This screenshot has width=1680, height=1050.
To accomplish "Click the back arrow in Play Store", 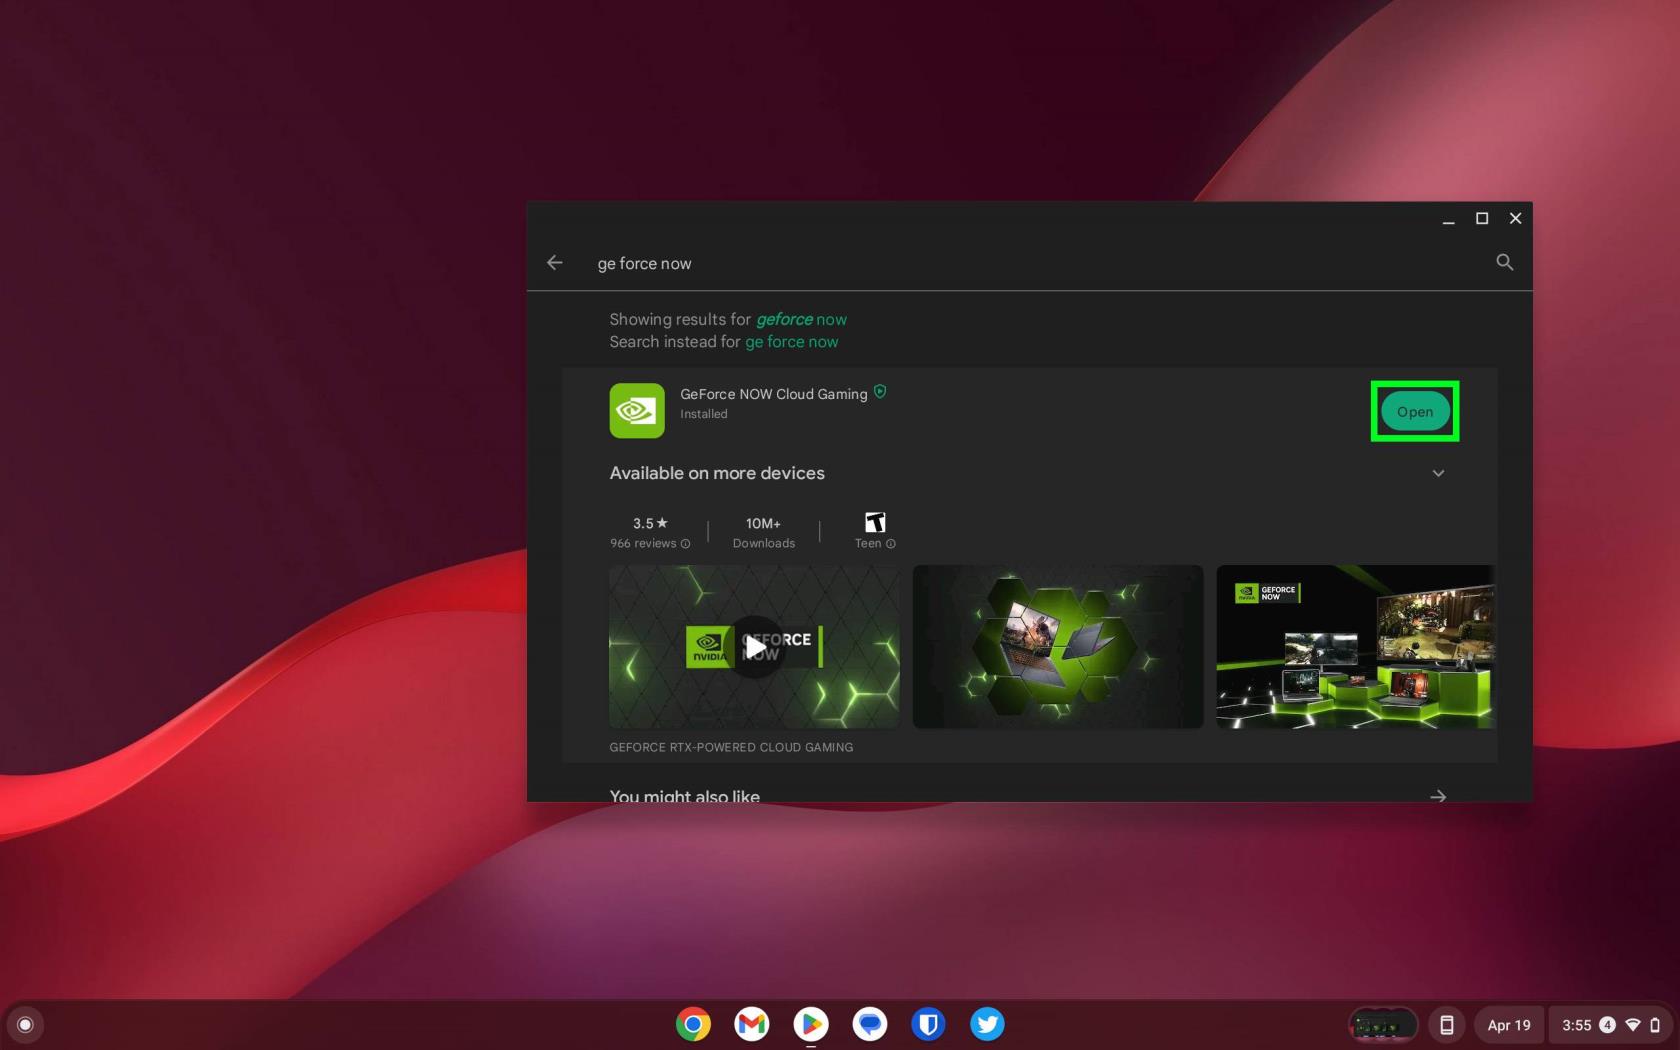I will [x=555, y=263].
